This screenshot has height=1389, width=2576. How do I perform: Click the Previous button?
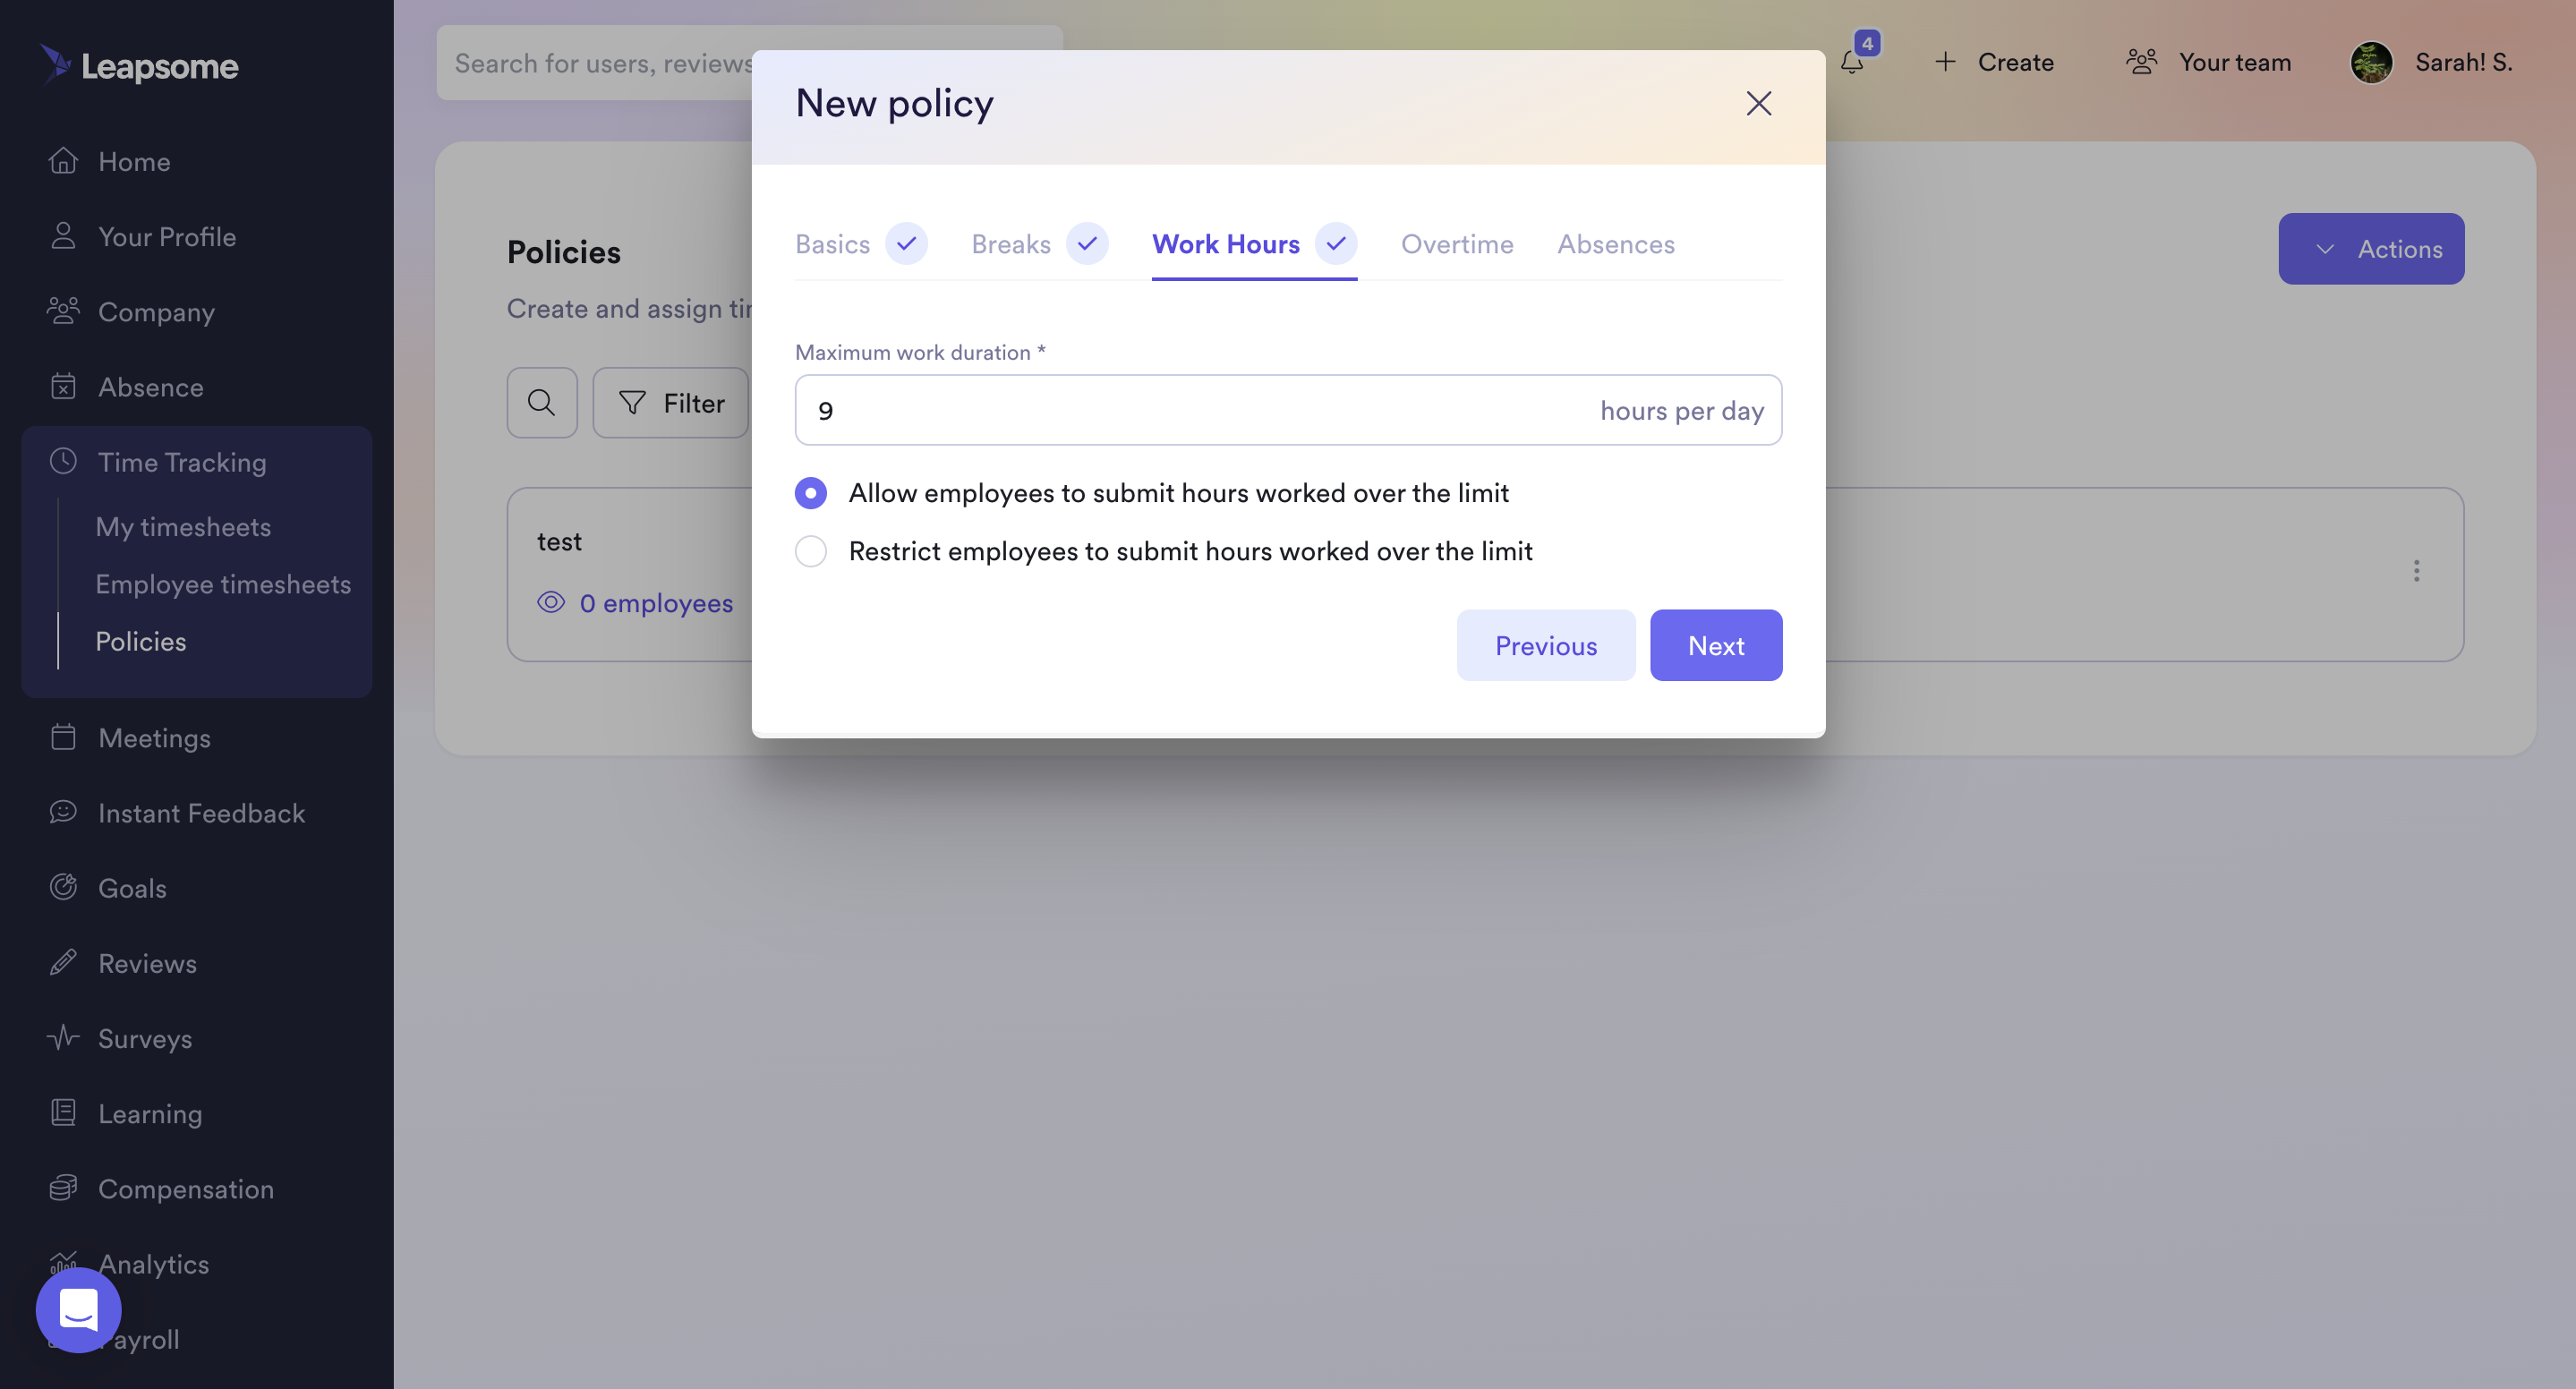[x=1546, y=646]
